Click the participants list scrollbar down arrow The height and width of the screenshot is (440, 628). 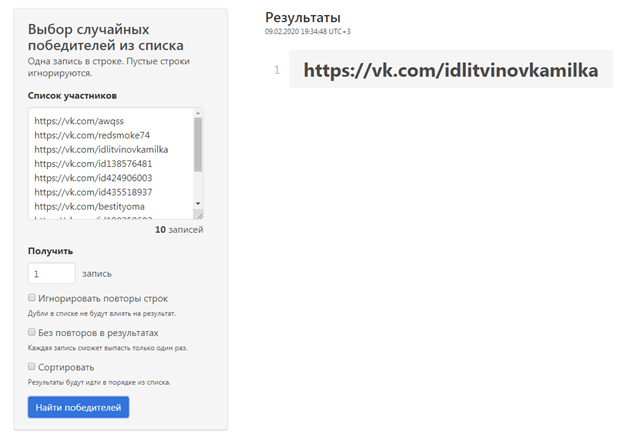click(198, 204)
